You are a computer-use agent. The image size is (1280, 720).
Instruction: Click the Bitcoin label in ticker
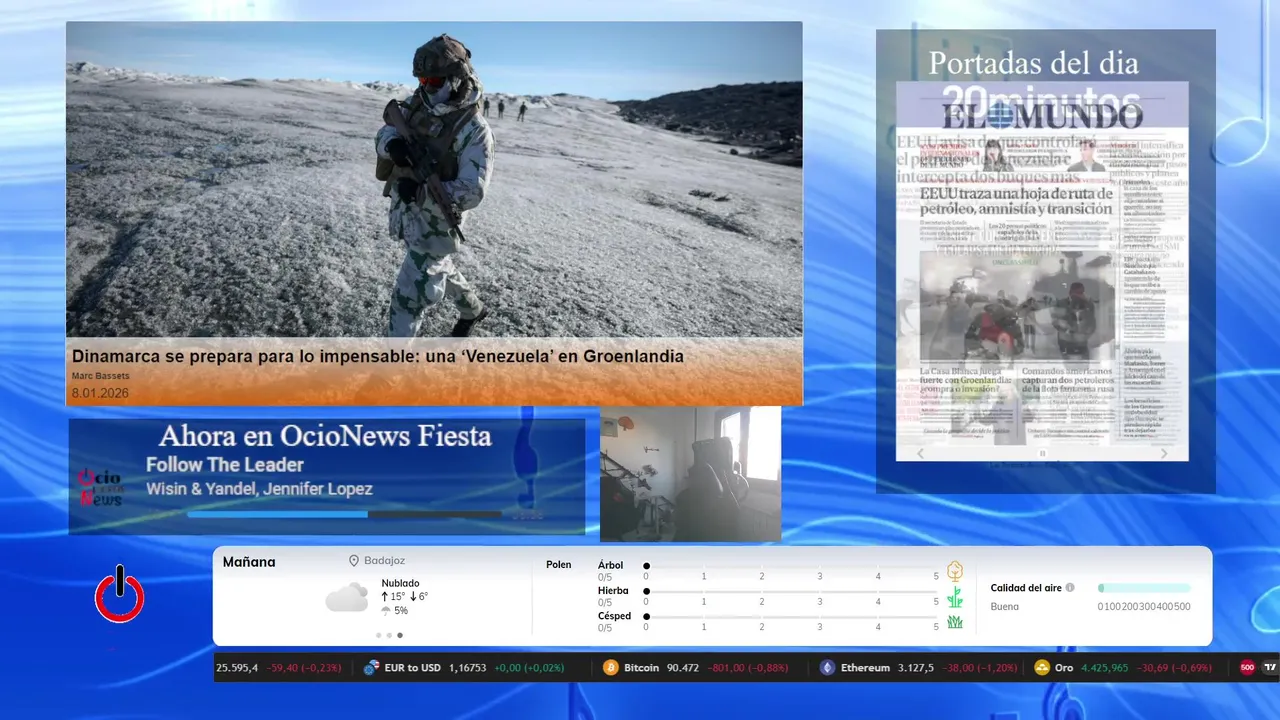pyautogui.click(x=641, y=668)
